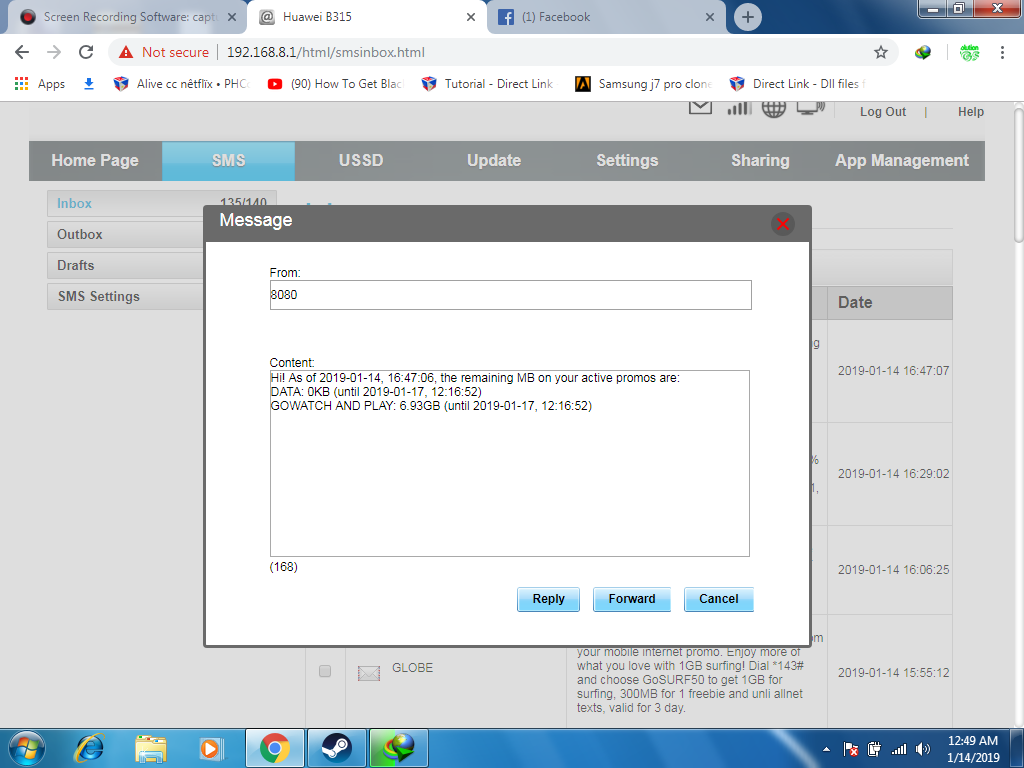1024x768 pixels.
Task: Click the Reply button
Action: click(x=548, y=599)
